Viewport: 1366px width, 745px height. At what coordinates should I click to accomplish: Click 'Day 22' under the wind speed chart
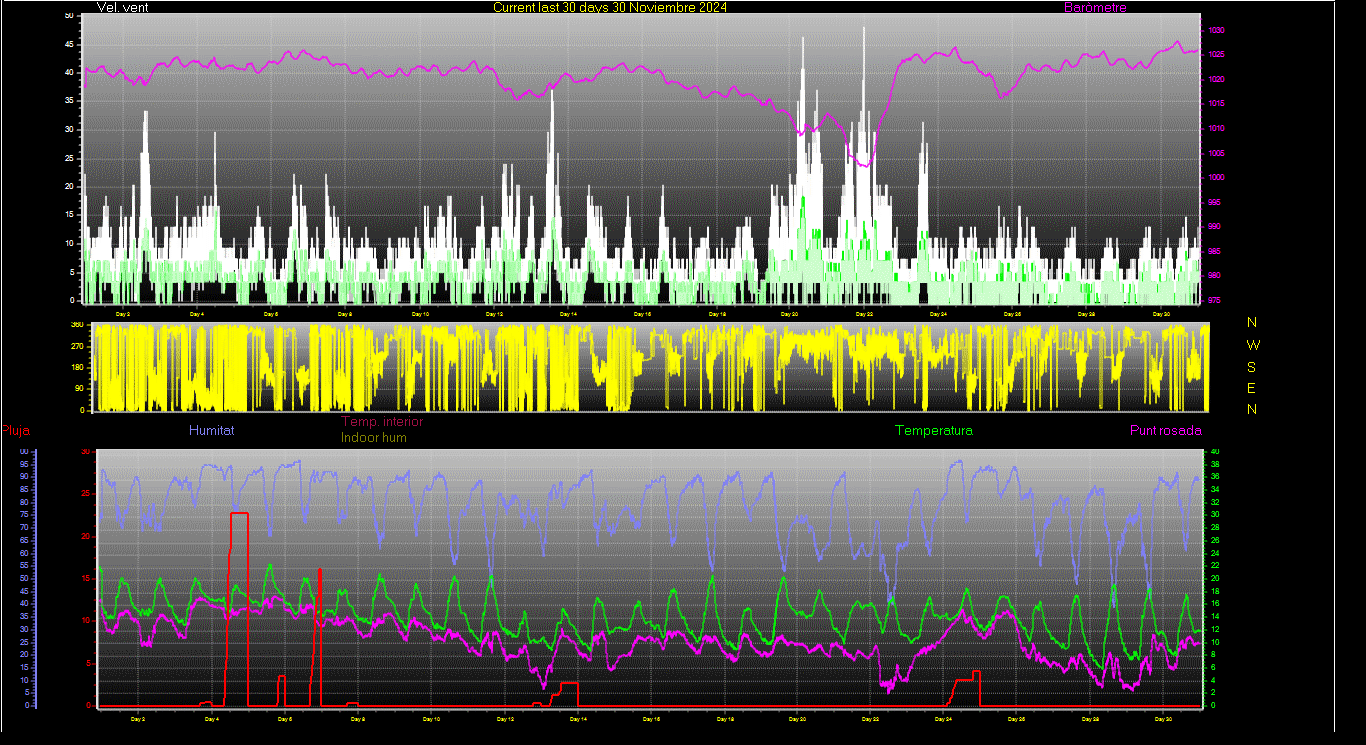tap(864, 314)
